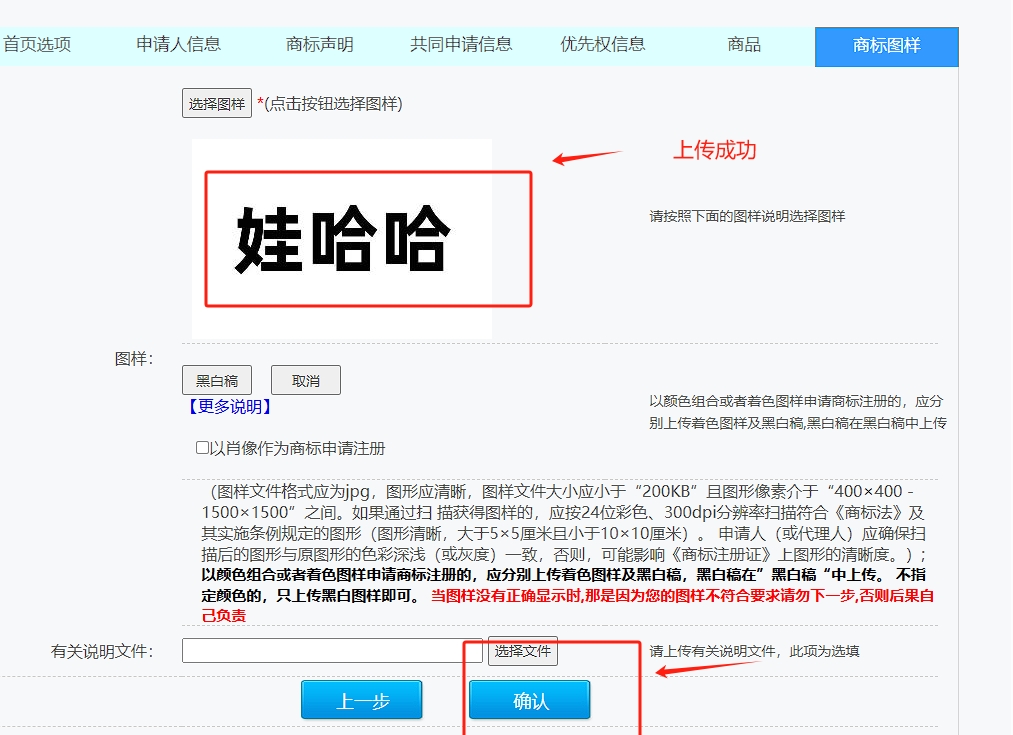Viewport: 1013px width, 735px height.
Task: Click the 黑白稿 upload button
Action: (x=217, y=380)
